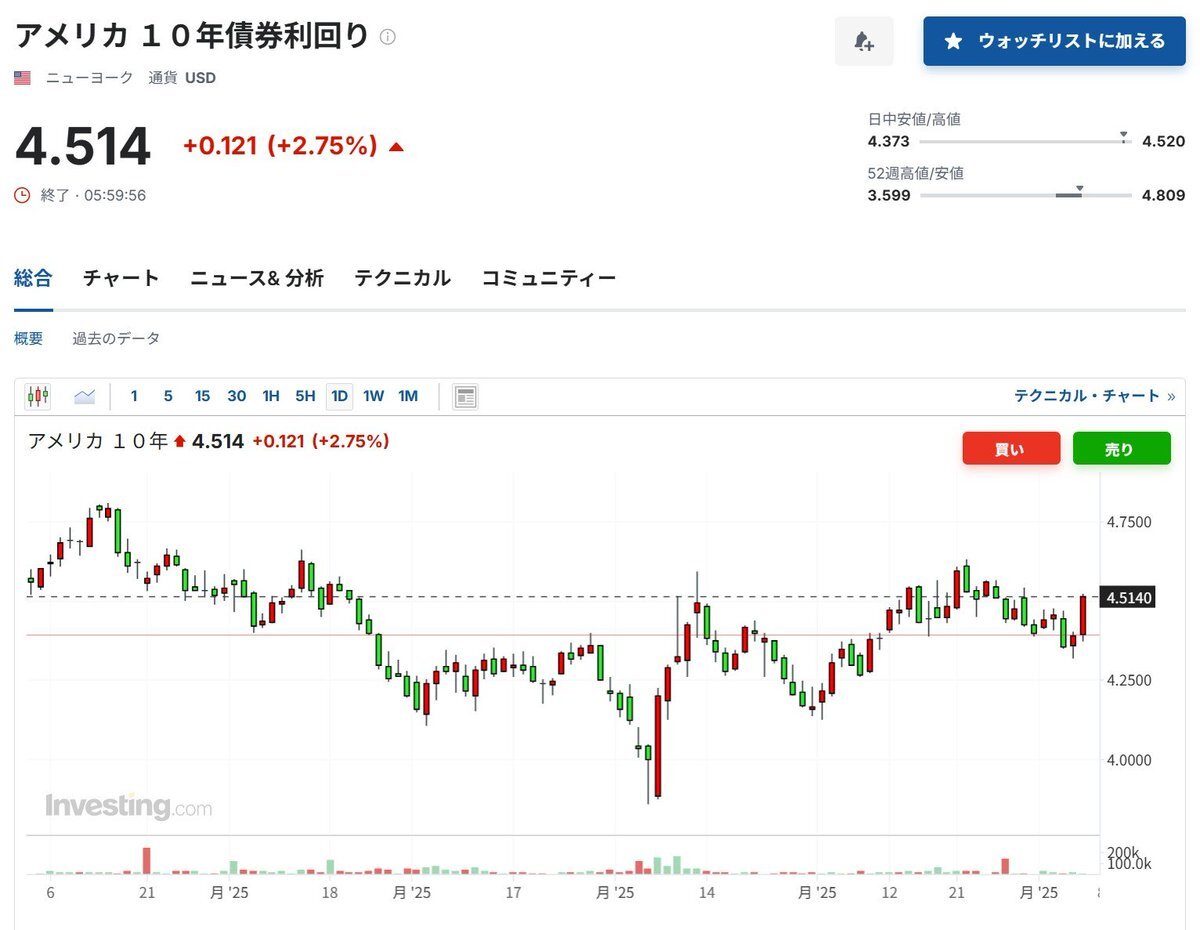1200x930 pixels.
Task: Add to watchlist with ウォッチリストに加える
Action: tap(1054, 41)
